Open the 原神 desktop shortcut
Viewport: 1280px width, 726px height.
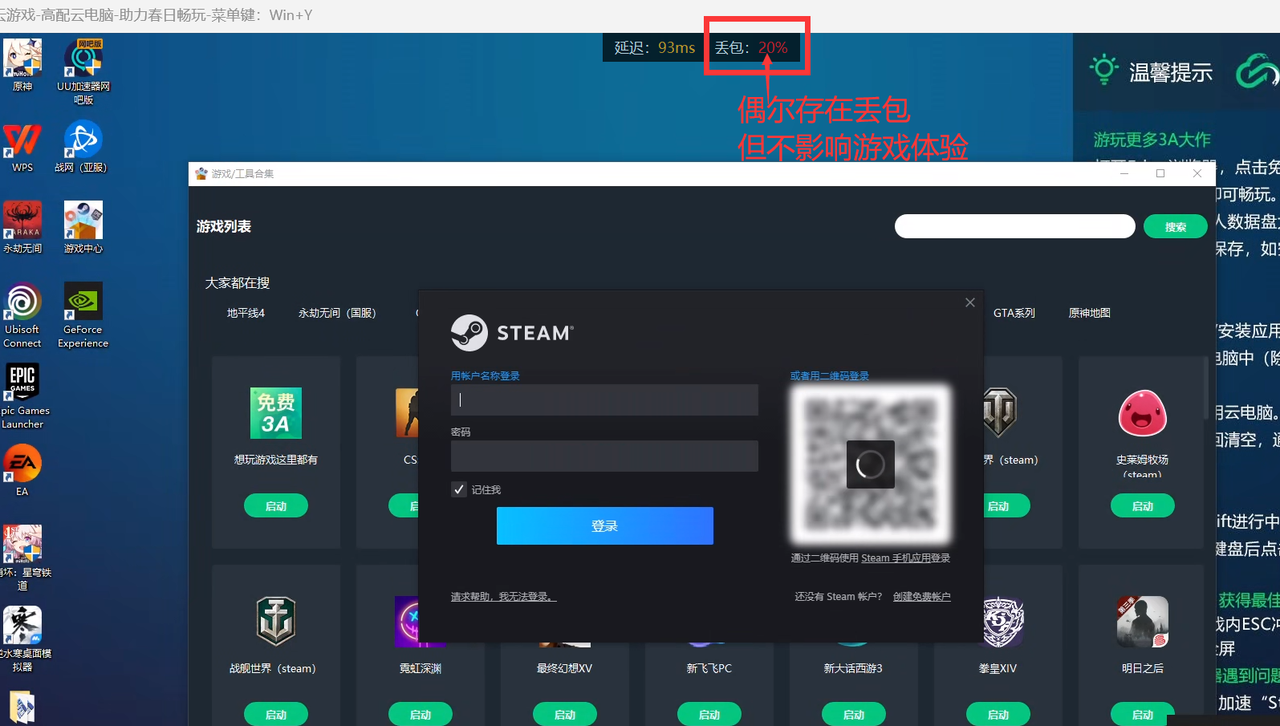click(x=22, y=65)
